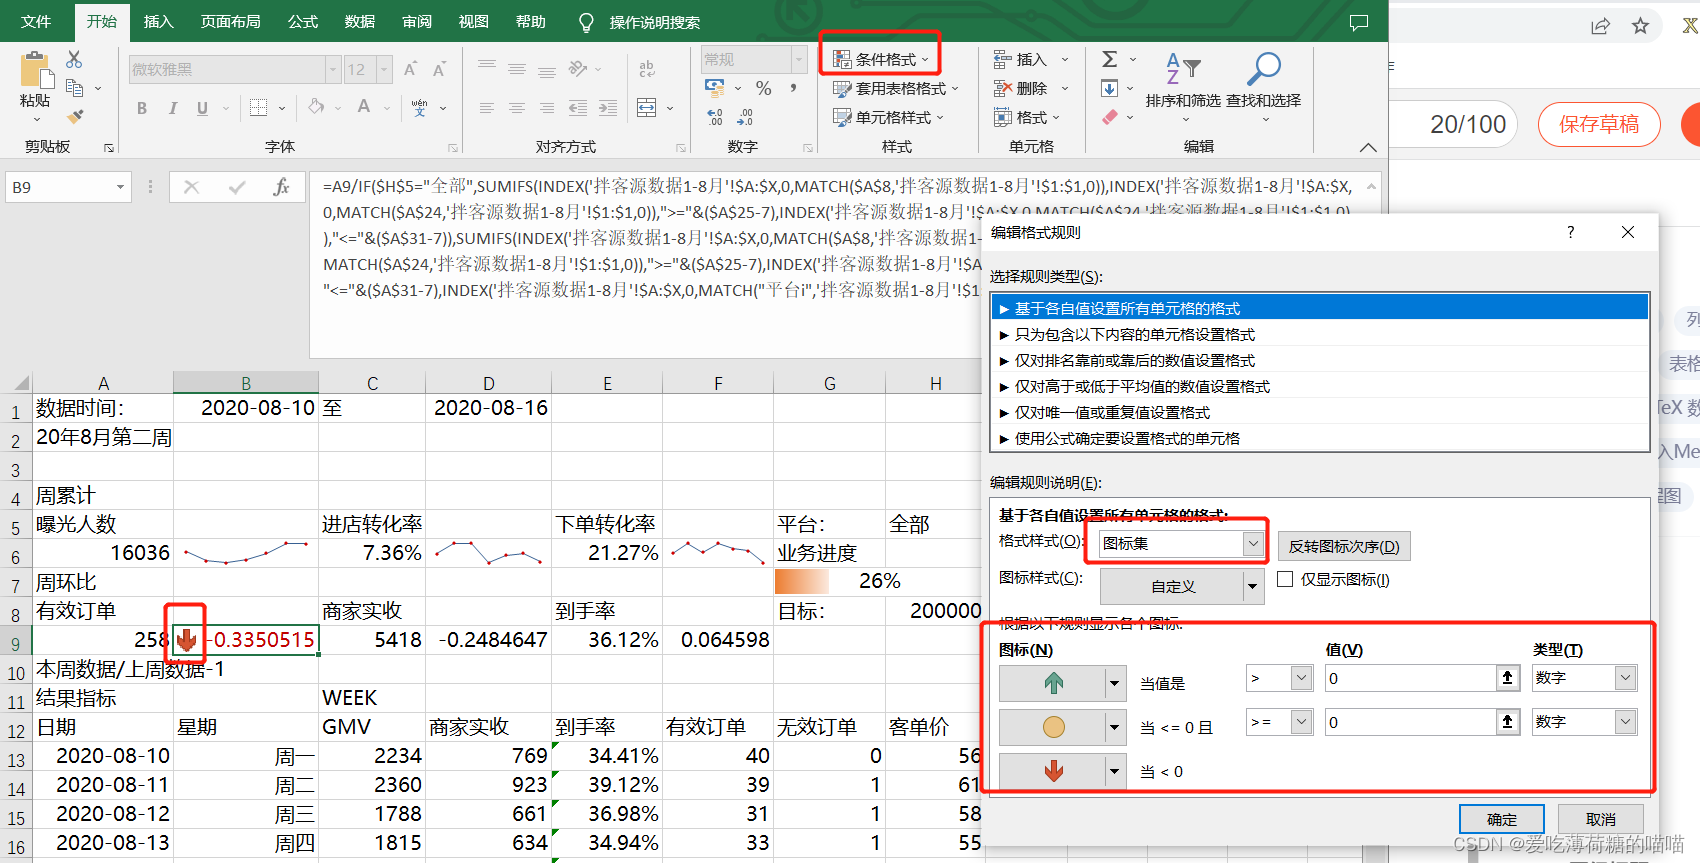Viewport: 1700px width, 863px height.
Task: Click the dialog help question mark
Action: pos(1570,232)
